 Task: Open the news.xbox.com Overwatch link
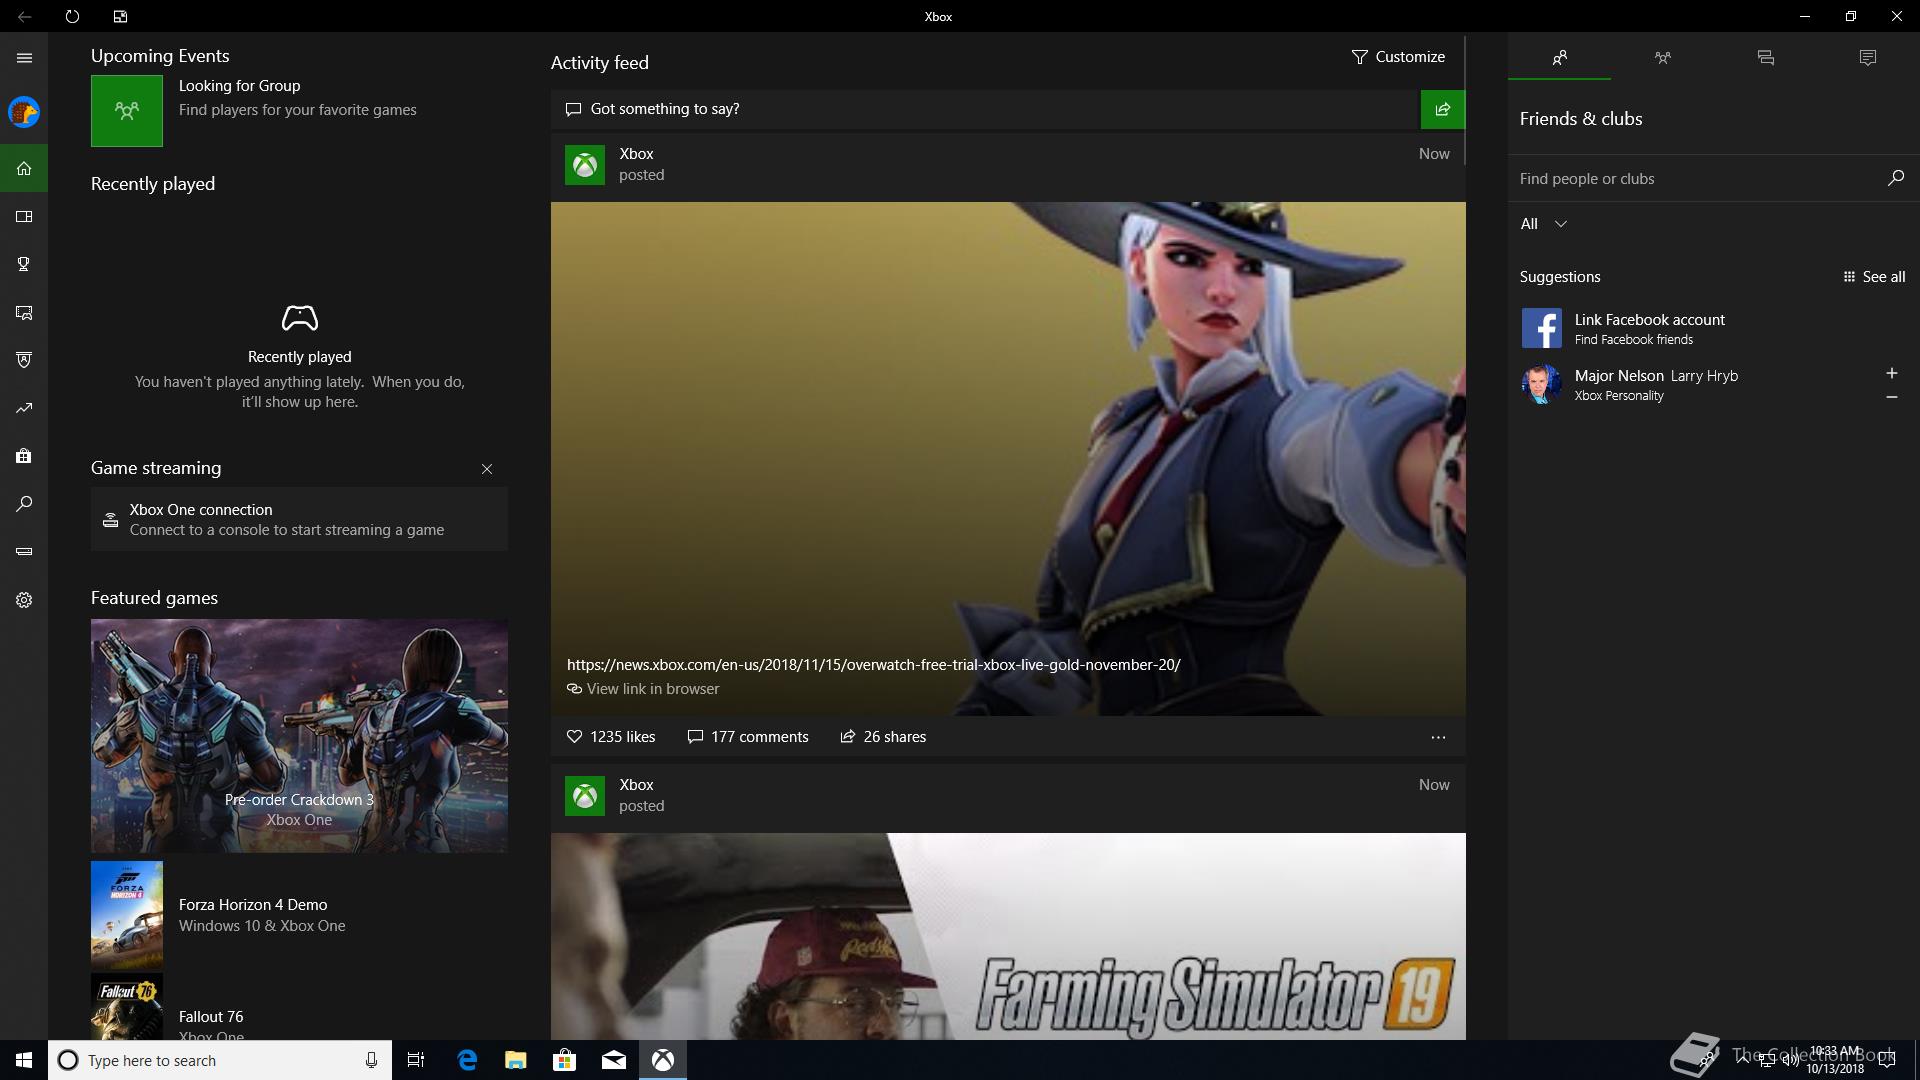click(873, 665)
